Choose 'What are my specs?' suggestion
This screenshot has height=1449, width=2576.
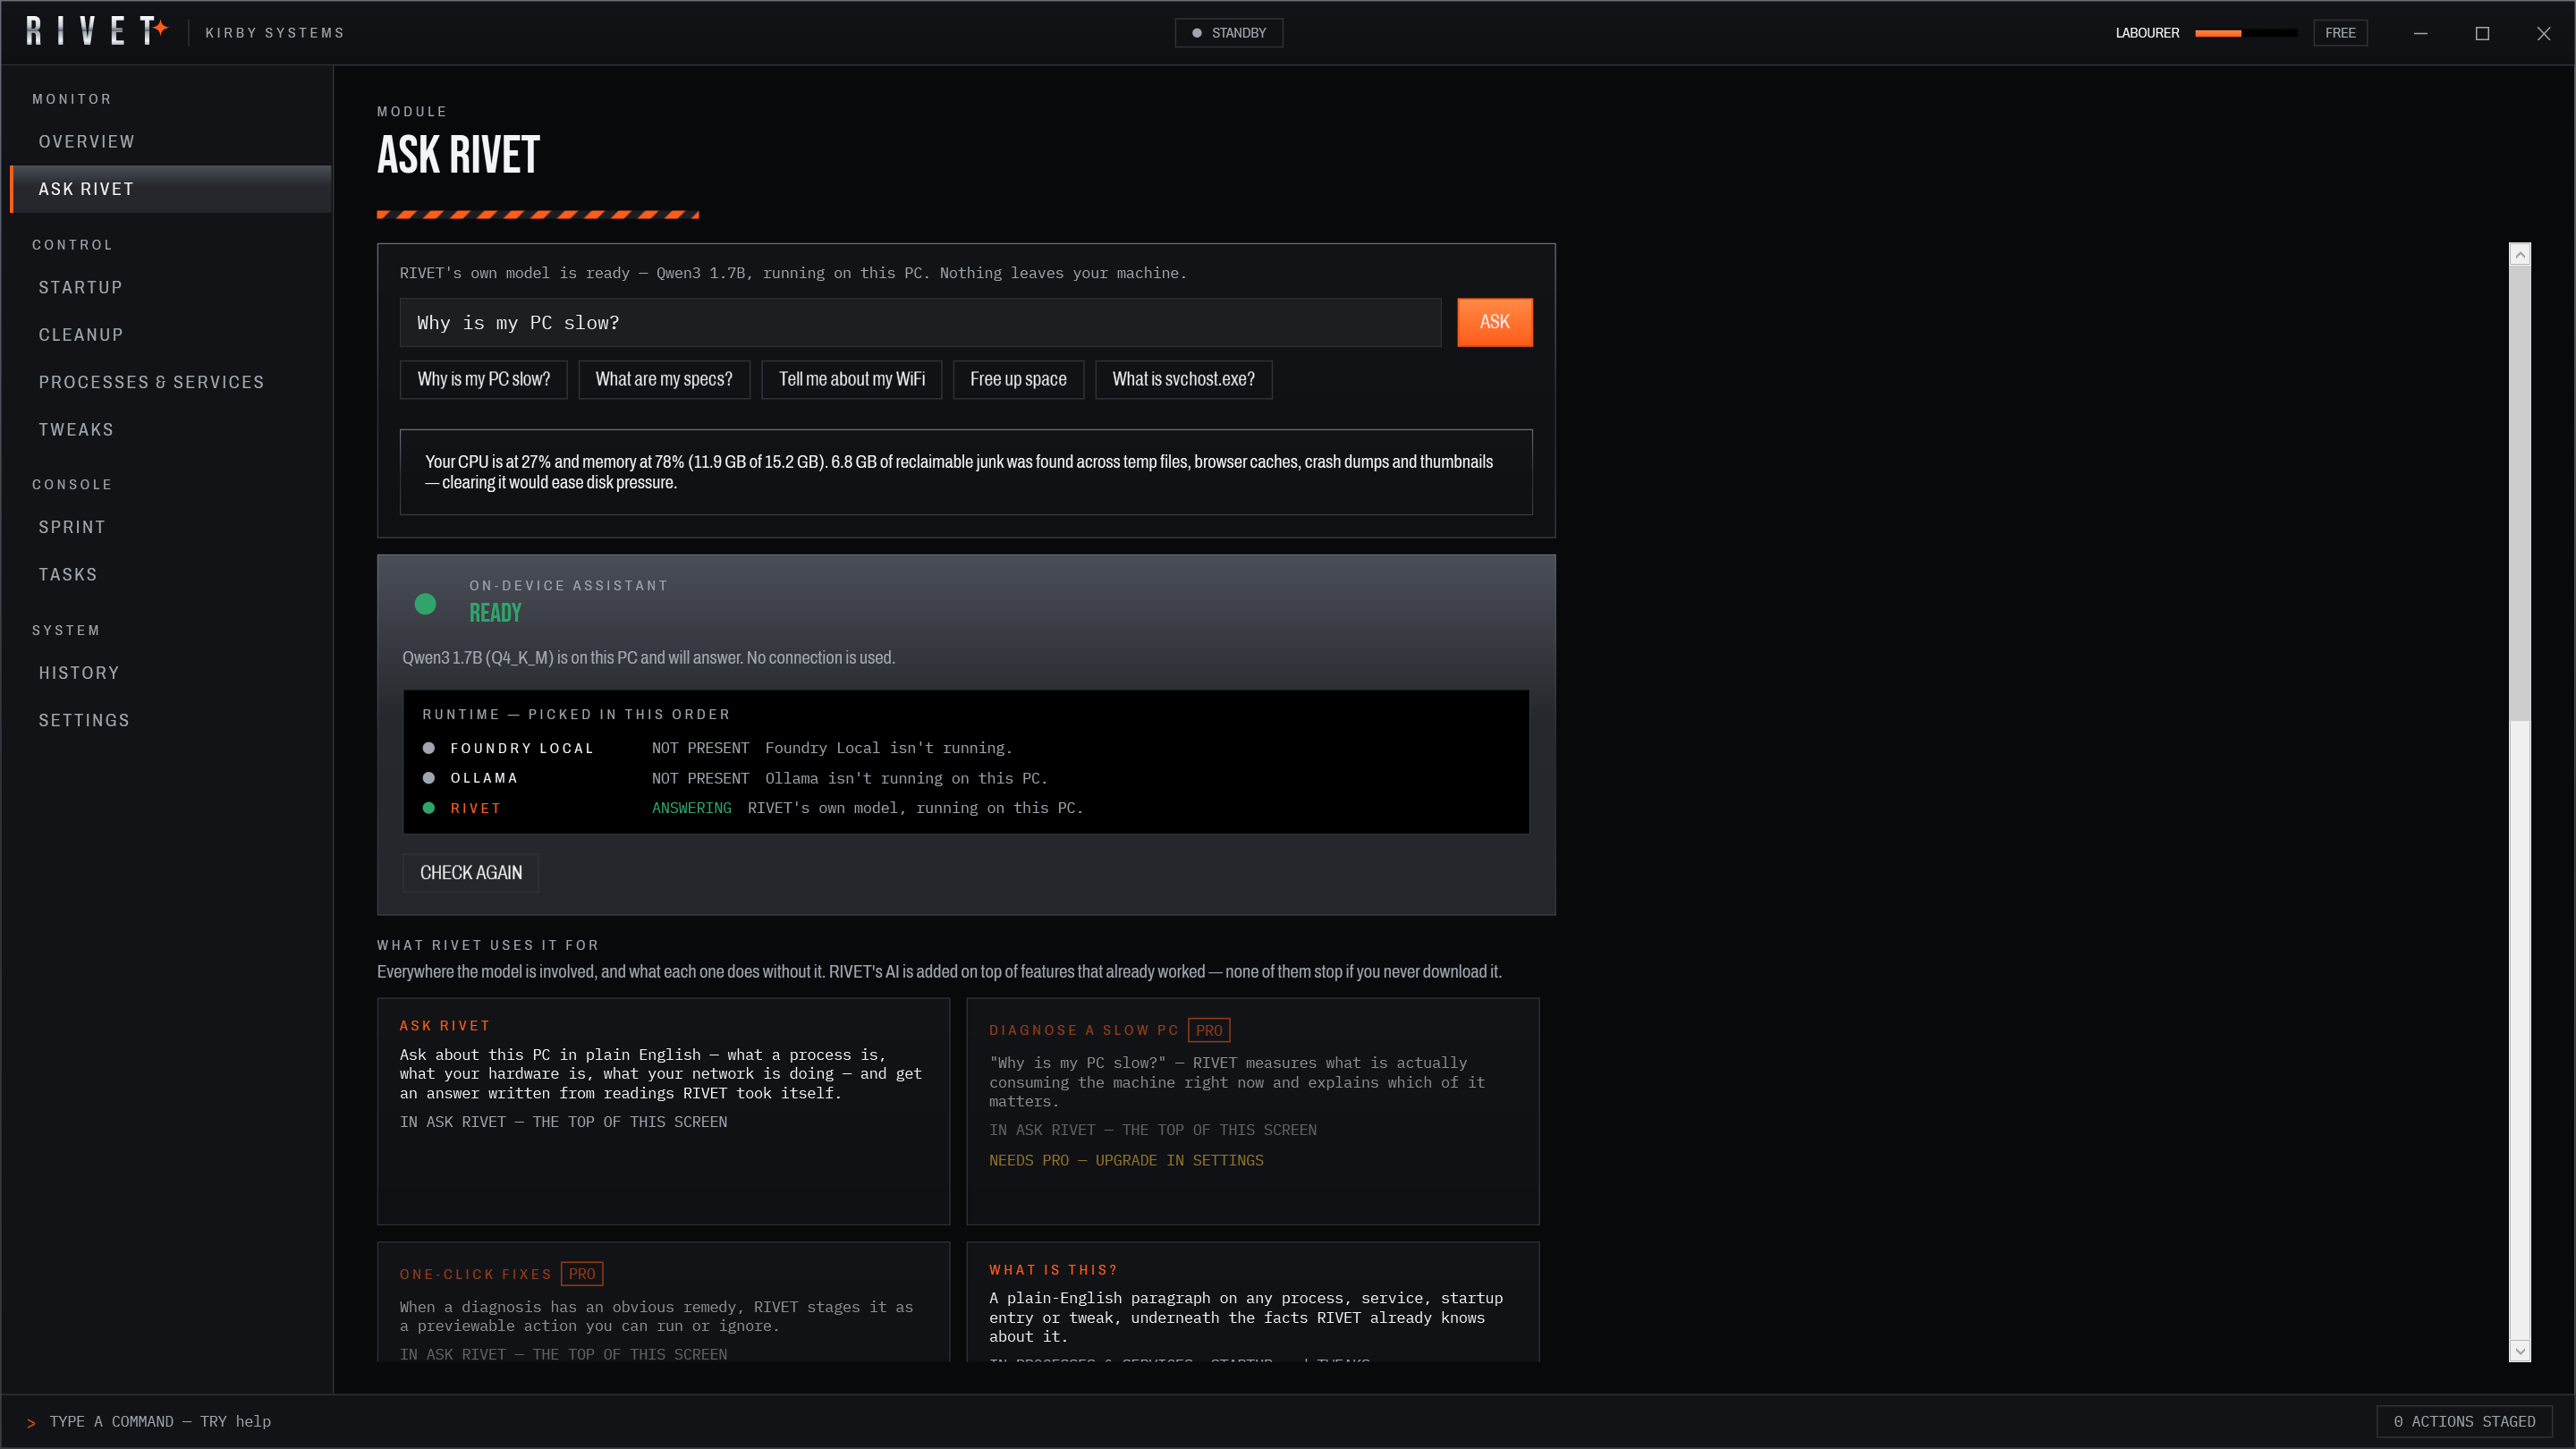tap(664, 379)
